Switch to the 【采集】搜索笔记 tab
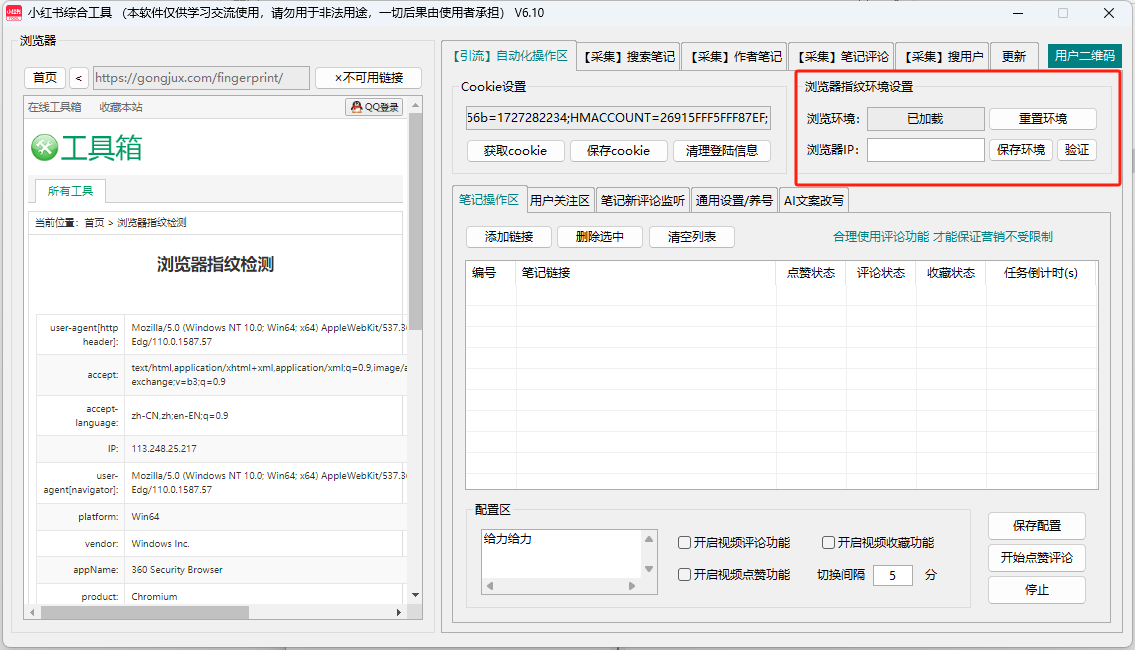Viewport: 1135px width, 650px height. click(x=628, y=56)
